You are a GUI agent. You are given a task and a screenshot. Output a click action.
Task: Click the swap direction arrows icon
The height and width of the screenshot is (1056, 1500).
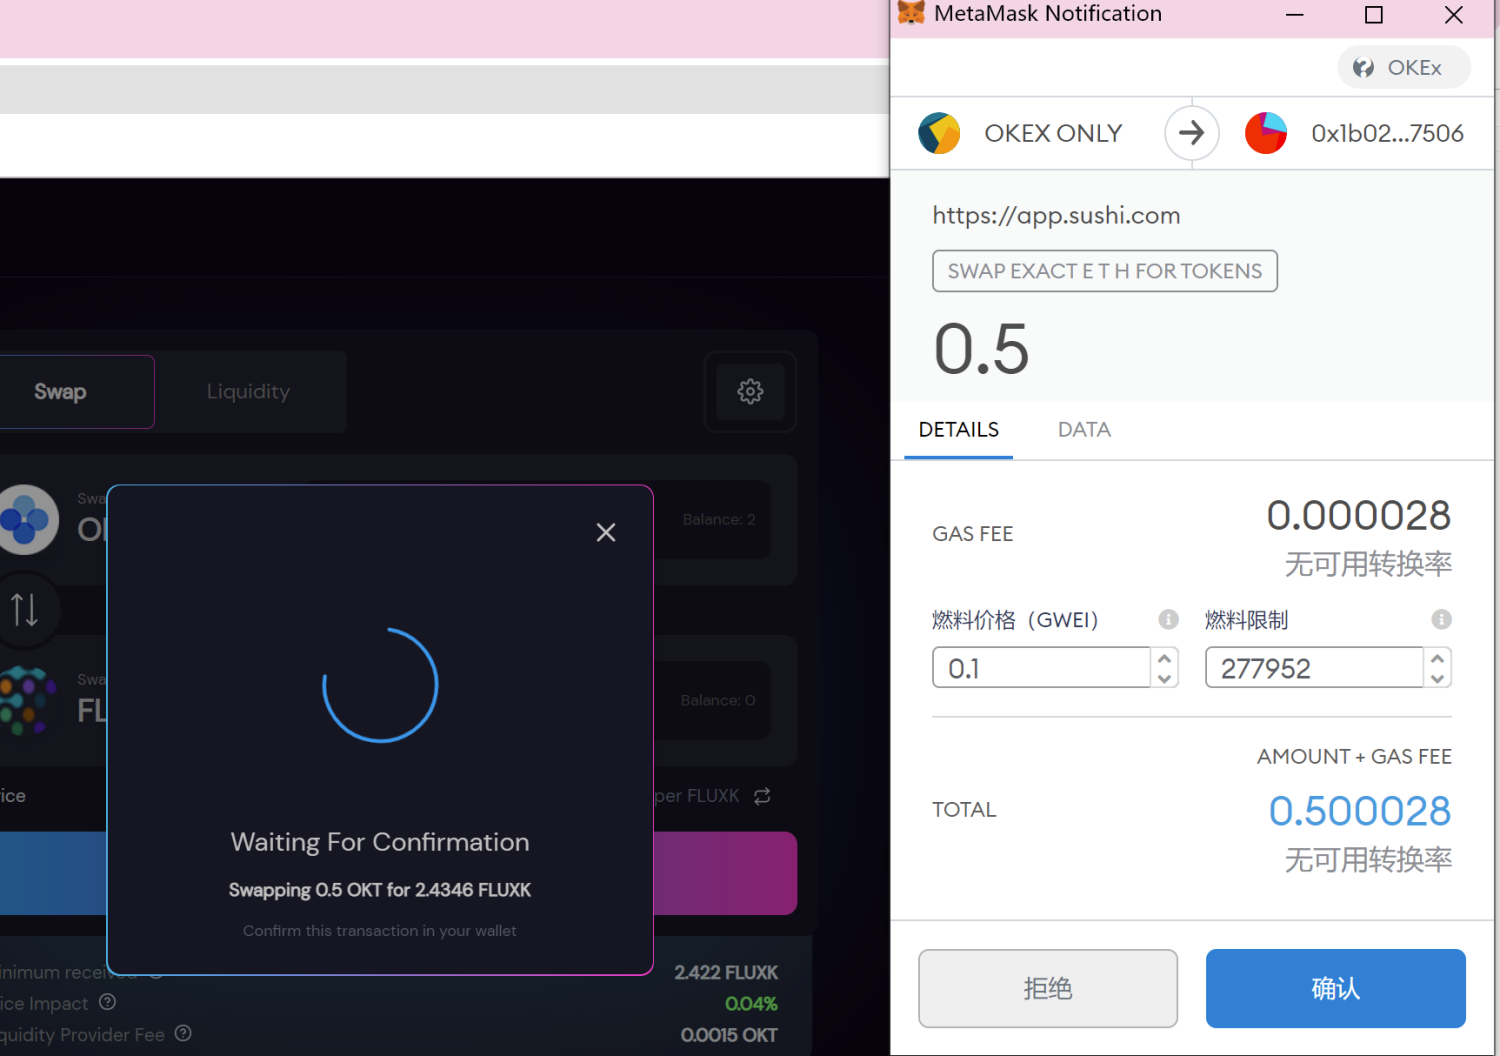tap(25, 609)
